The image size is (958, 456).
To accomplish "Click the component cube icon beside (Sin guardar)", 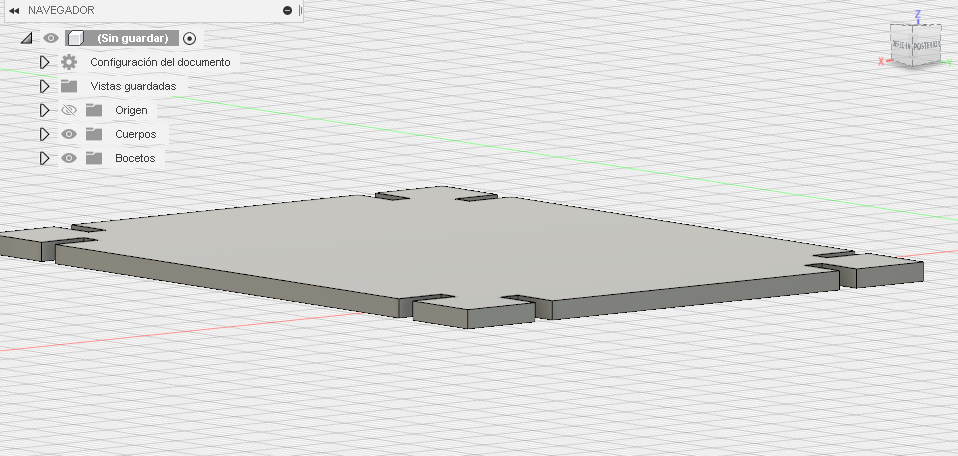I will (x=75, y=39).
